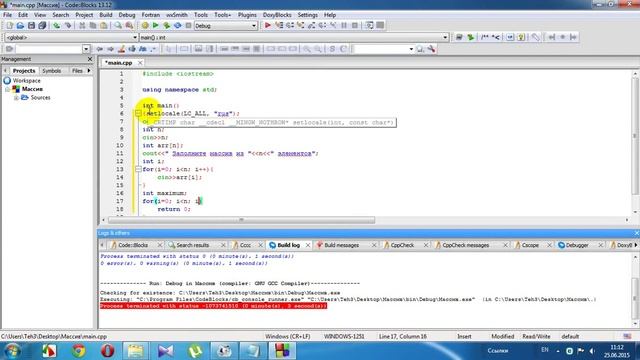Open the DoxyBlocks menu
This screenshot has width=640, height=360.
tap(277, 15)
